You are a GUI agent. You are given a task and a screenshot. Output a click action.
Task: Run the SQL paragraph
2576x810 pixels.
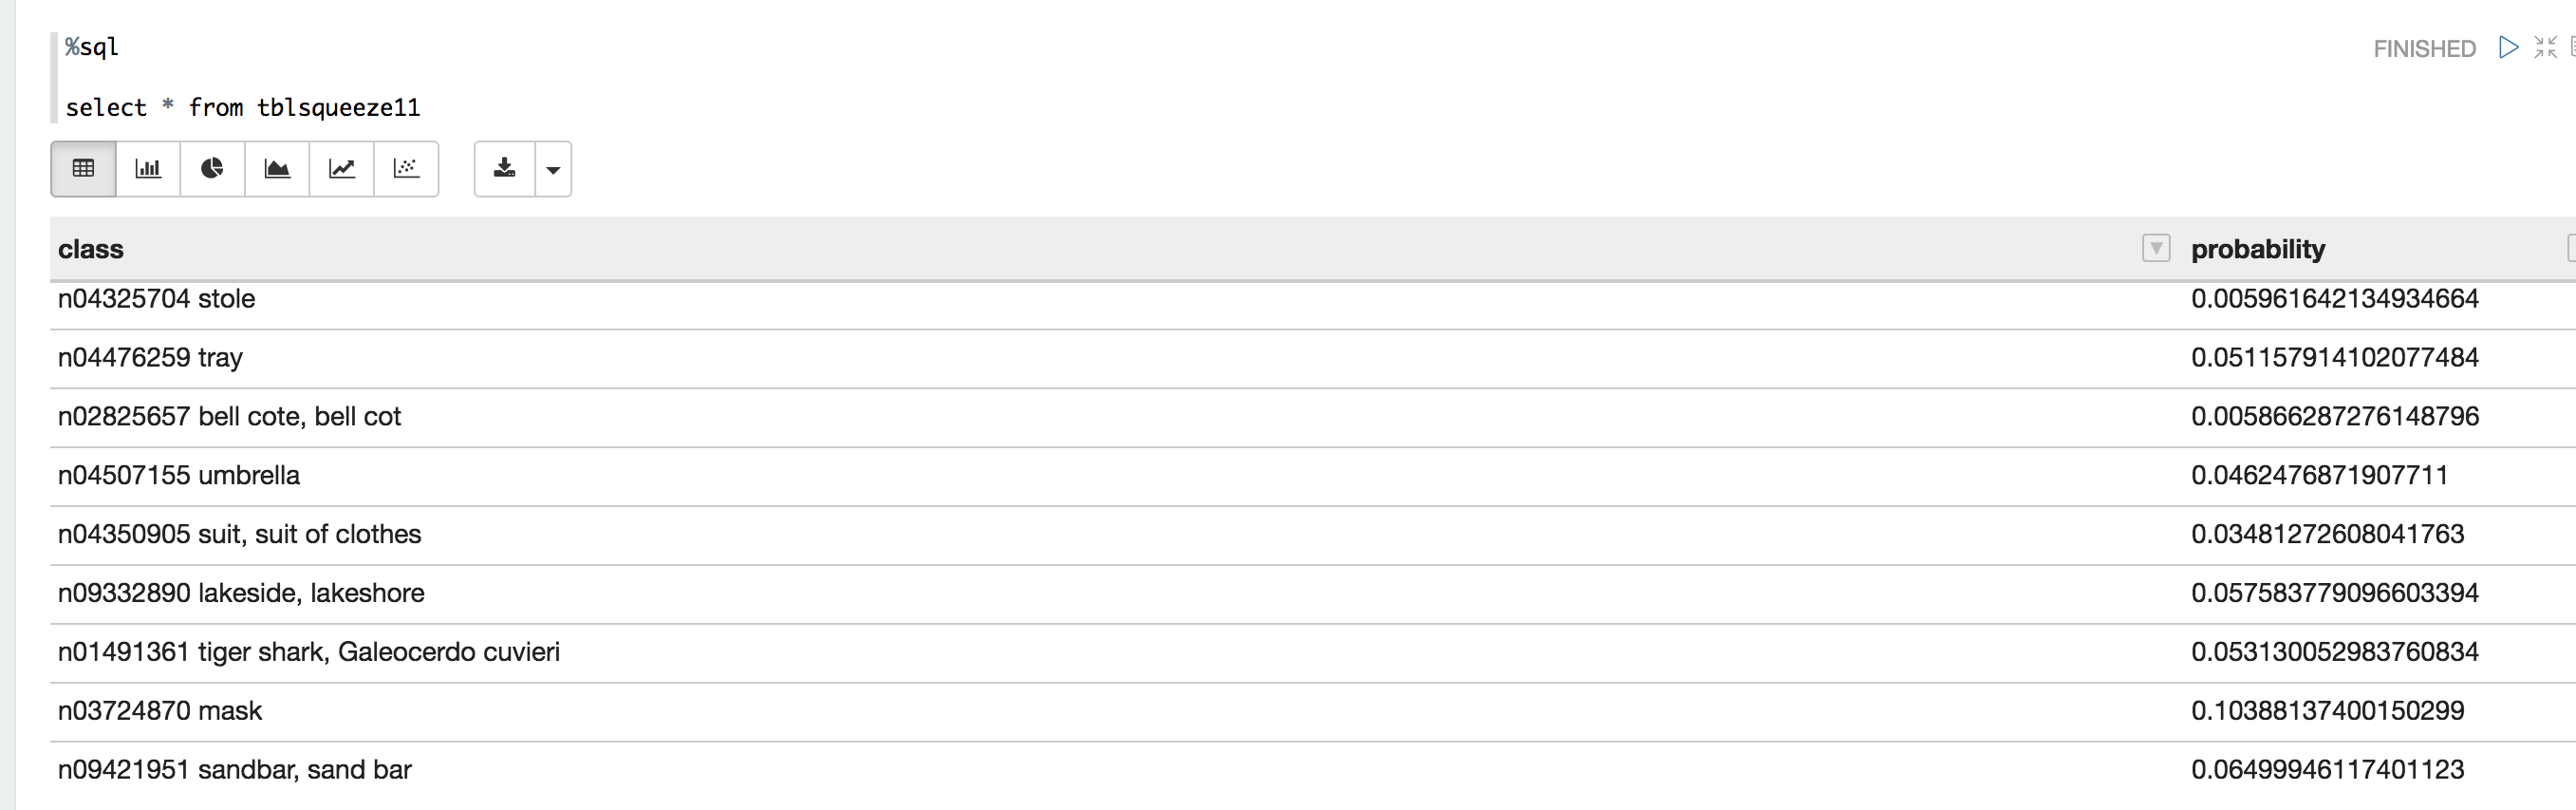point(2508,47)
